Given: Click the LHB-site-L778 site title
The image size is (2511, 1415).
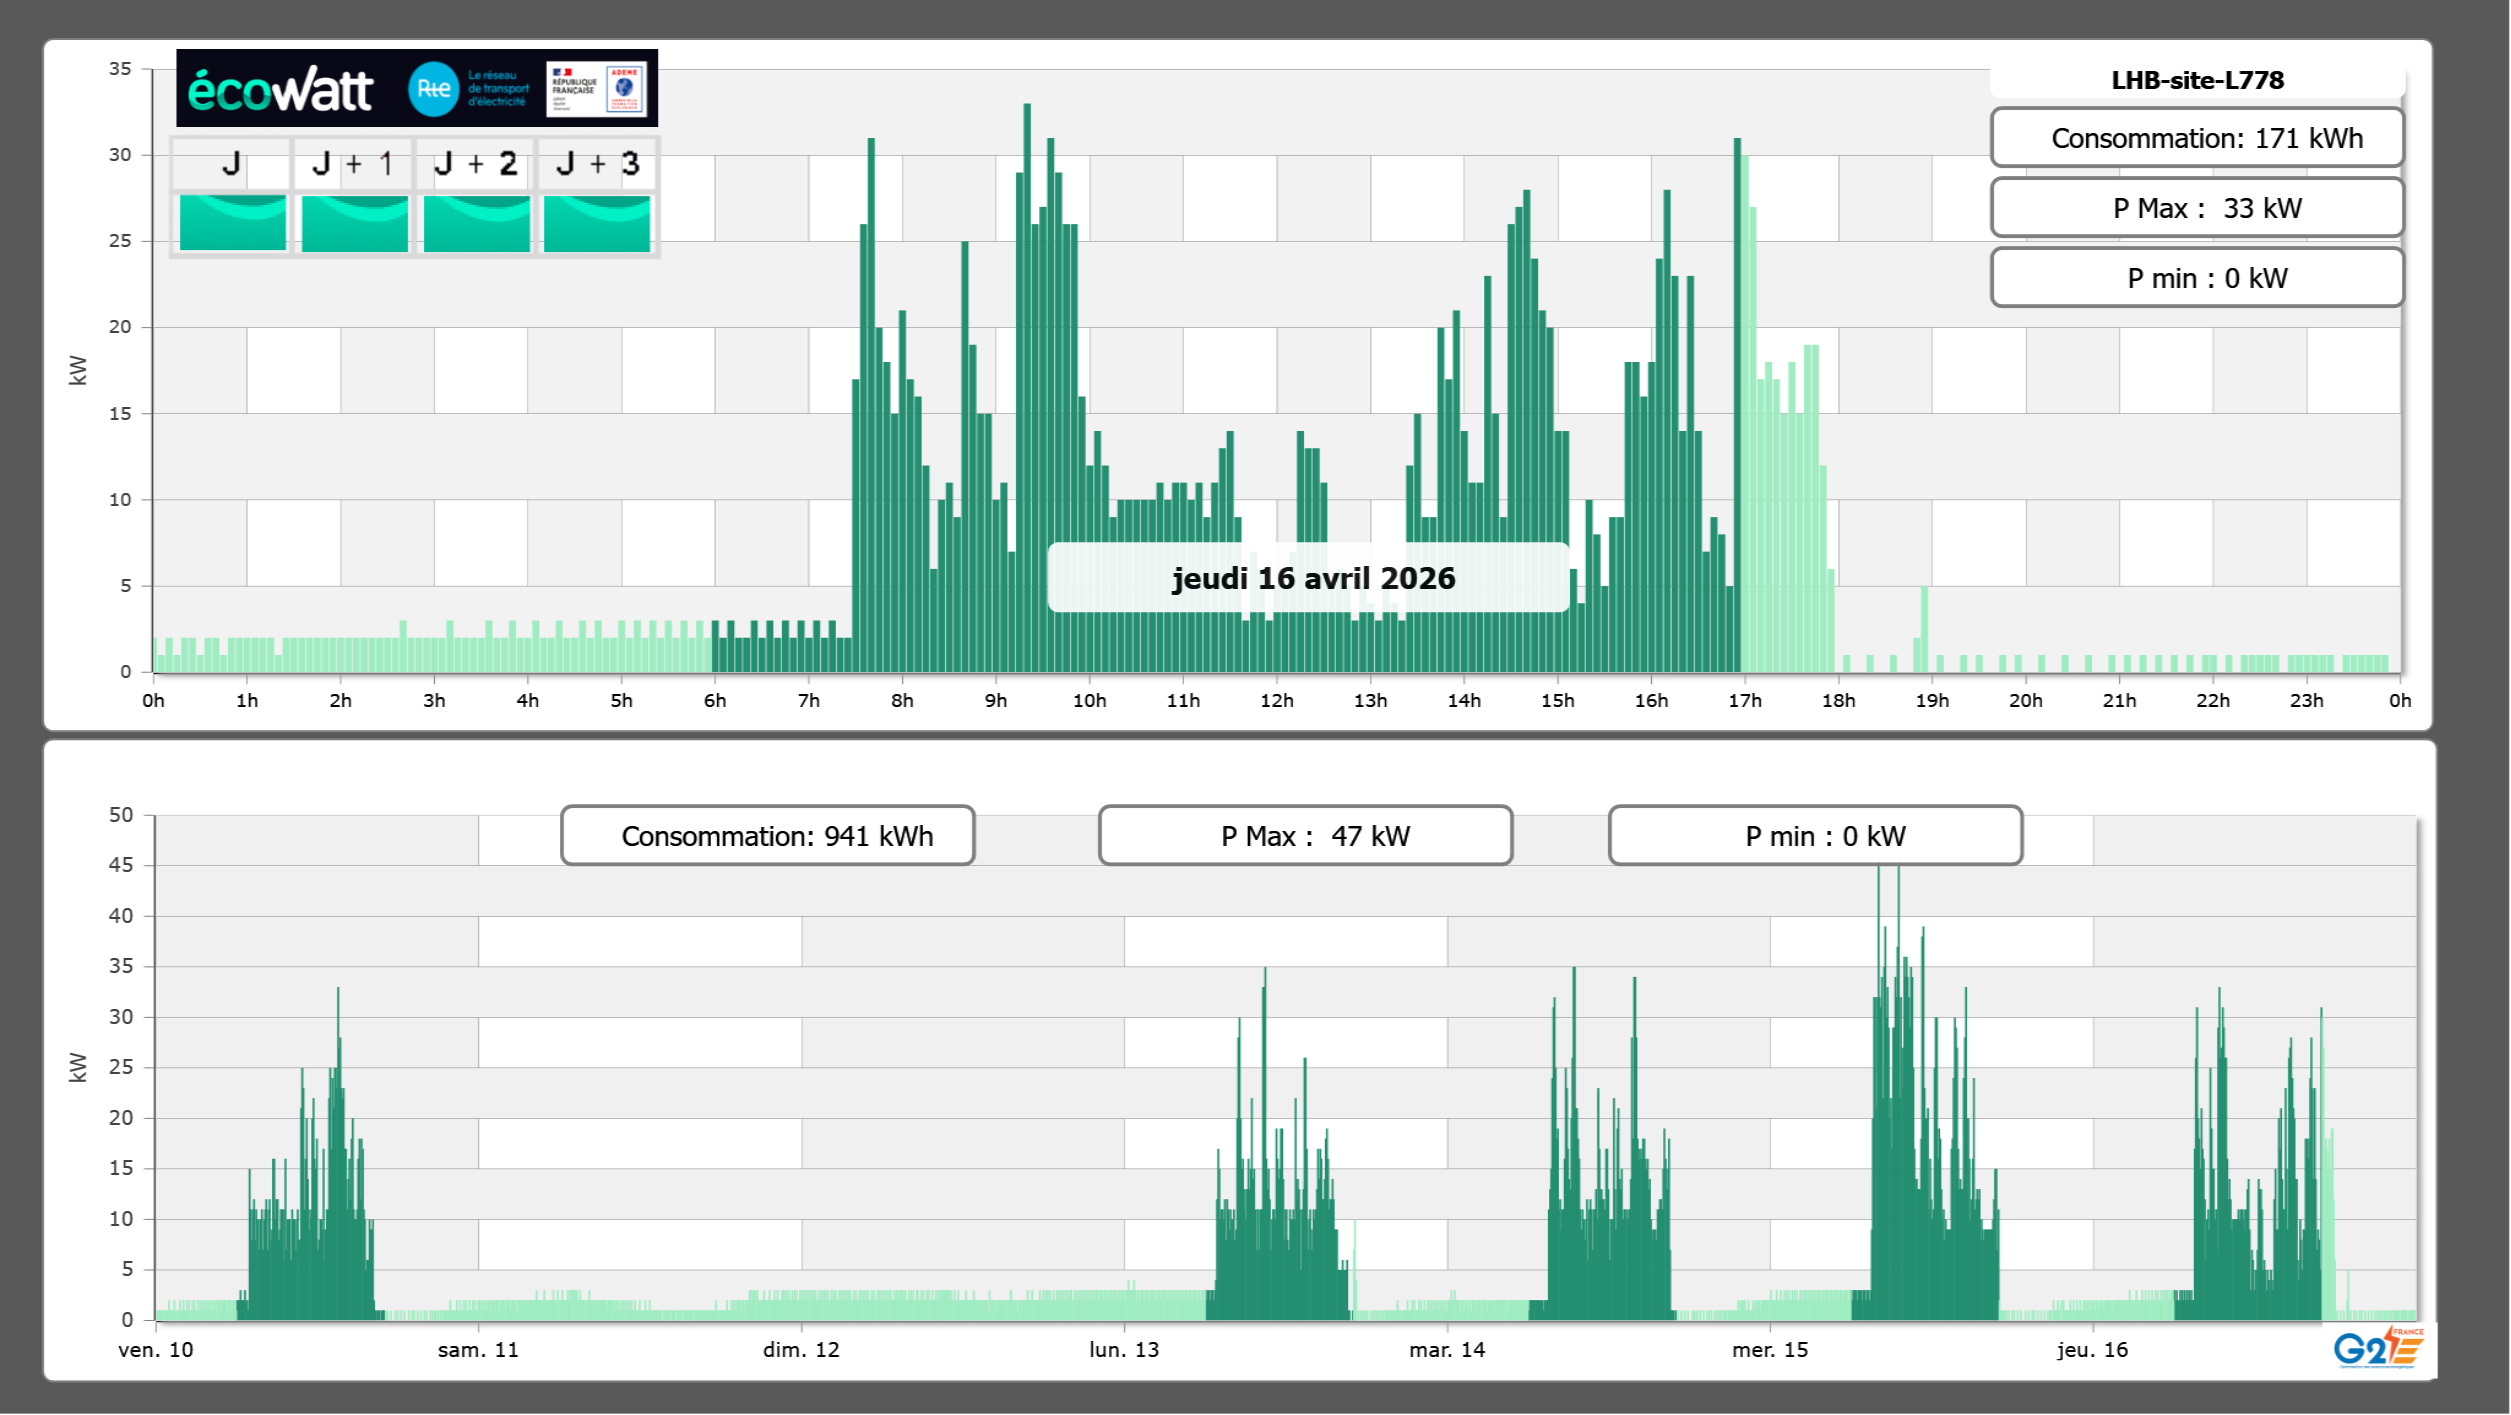Looking at the screenshot, I should 2197,80.
